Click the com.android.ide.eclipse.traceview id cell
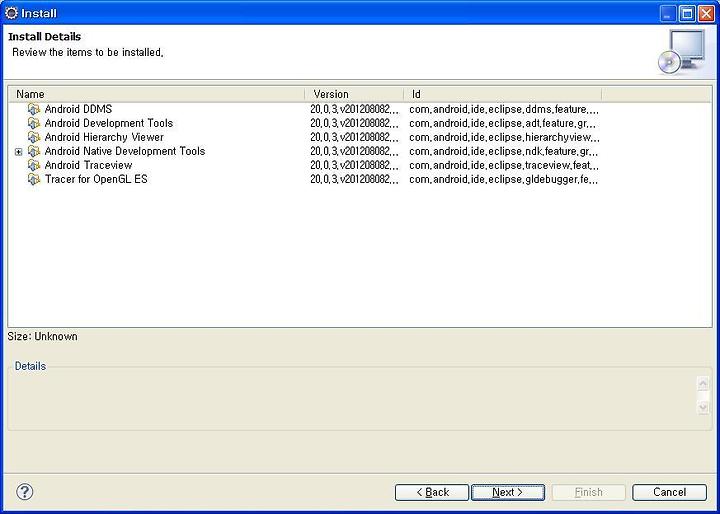Viewport: 720px width, 514px height. click(504, 165)
